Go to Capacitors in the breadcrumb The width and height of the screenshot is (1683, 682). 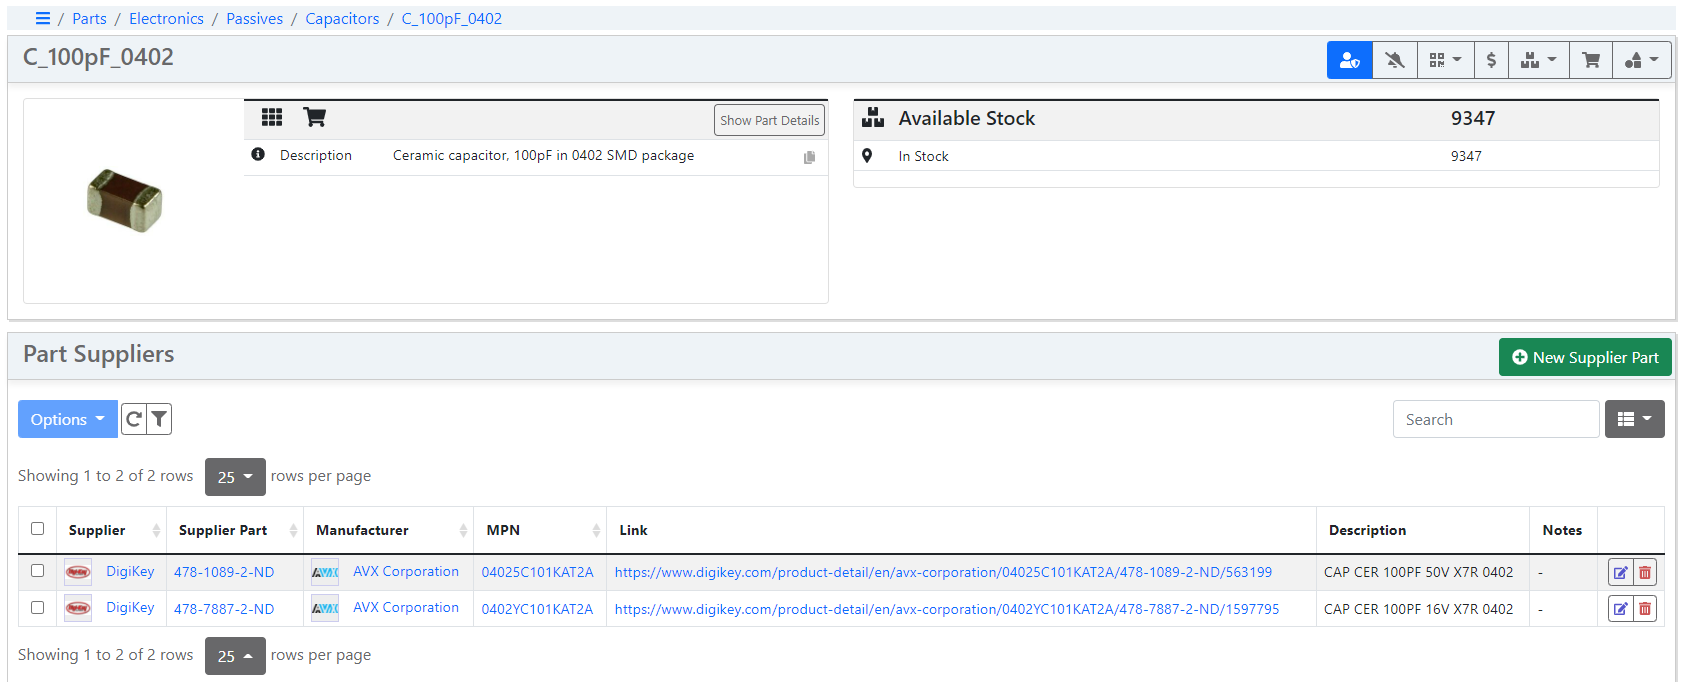point(342,19)
